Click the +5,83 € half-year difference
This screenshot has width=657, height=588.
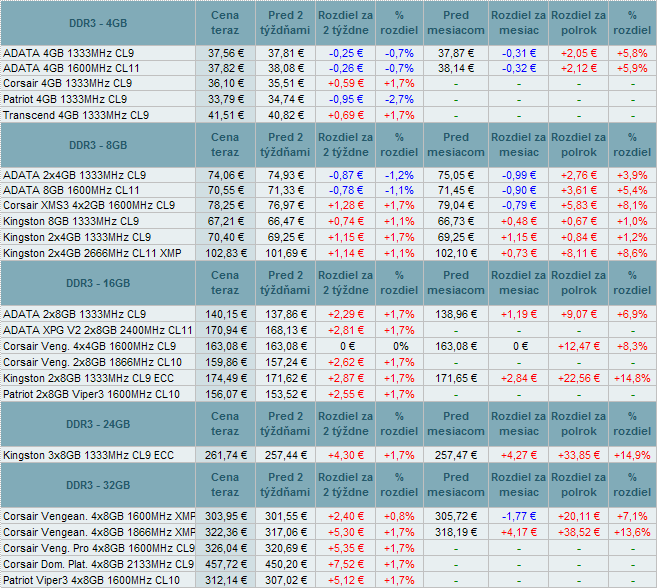(579, 205)
